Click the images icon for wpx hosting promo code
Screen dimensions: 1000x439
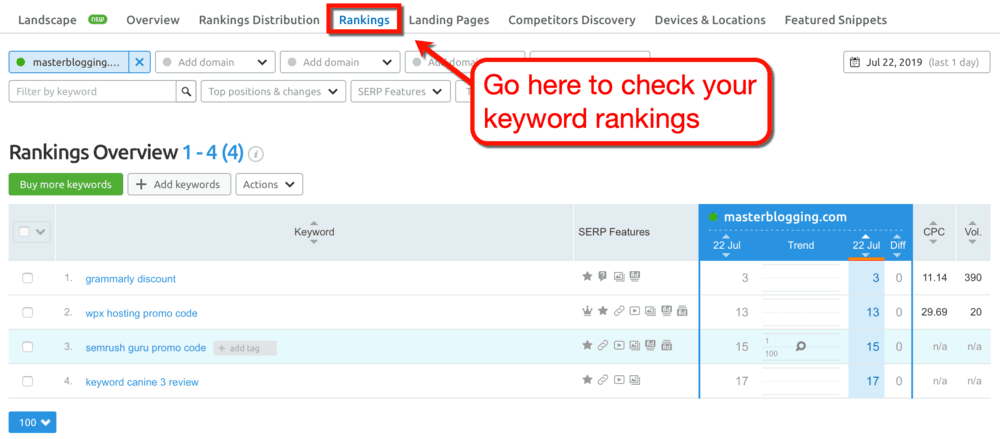[651, 311]
